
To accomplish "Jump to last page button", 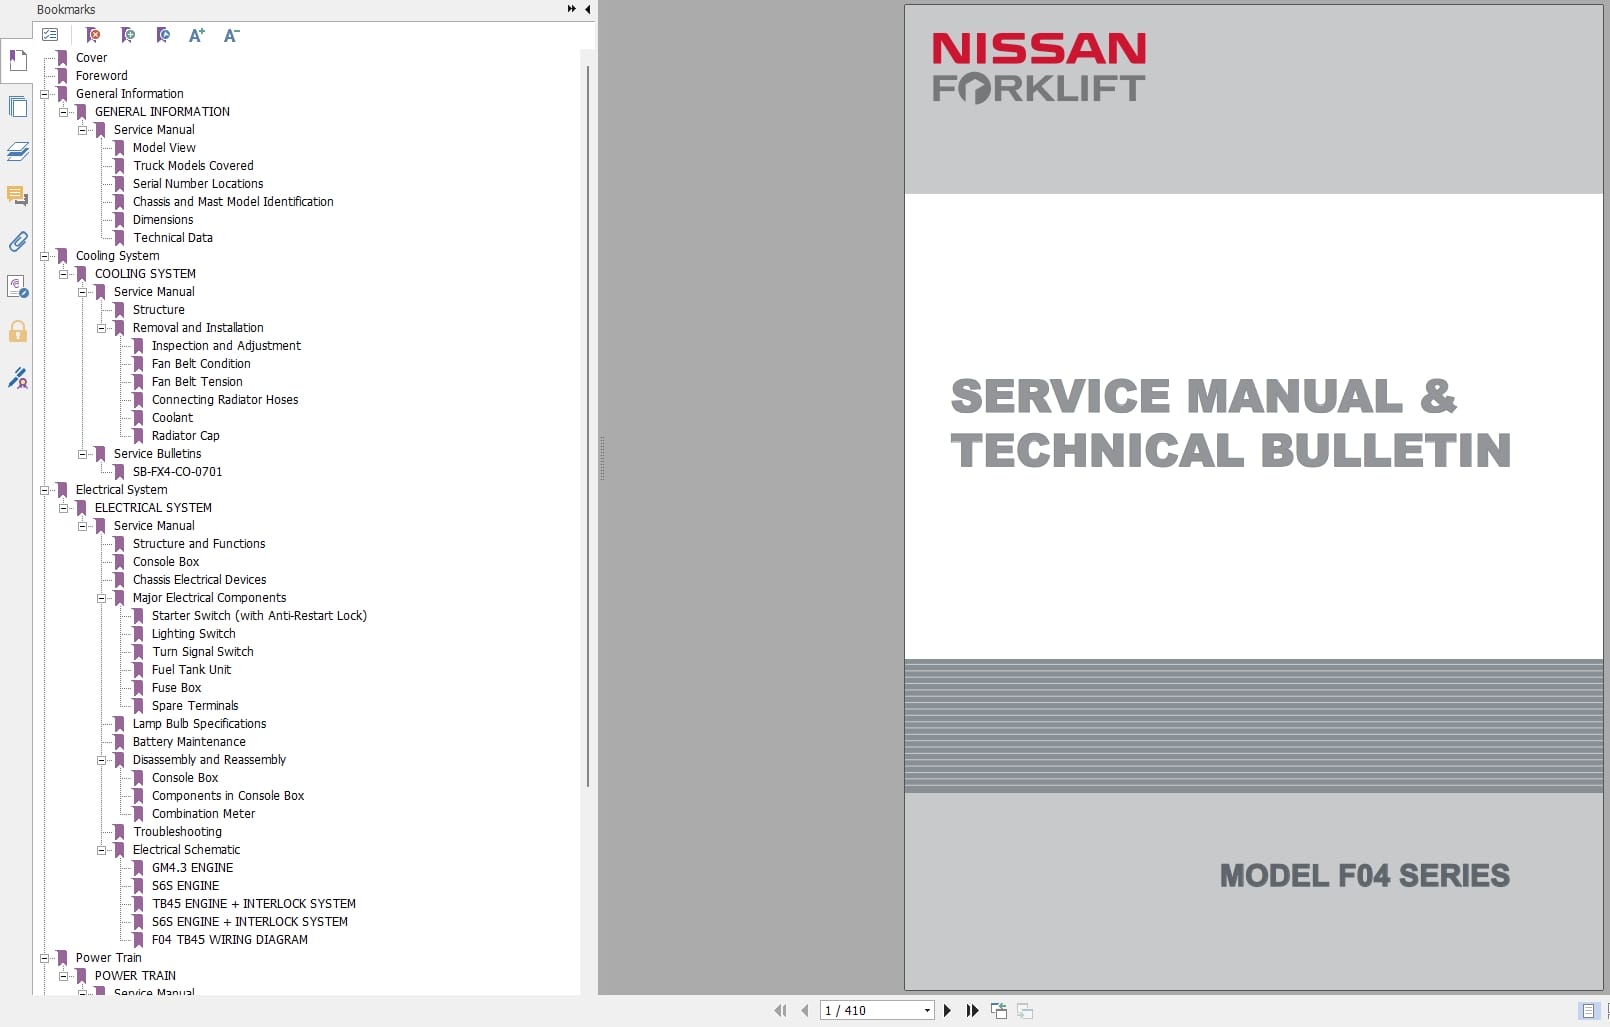I will (x=972, y=1010).
